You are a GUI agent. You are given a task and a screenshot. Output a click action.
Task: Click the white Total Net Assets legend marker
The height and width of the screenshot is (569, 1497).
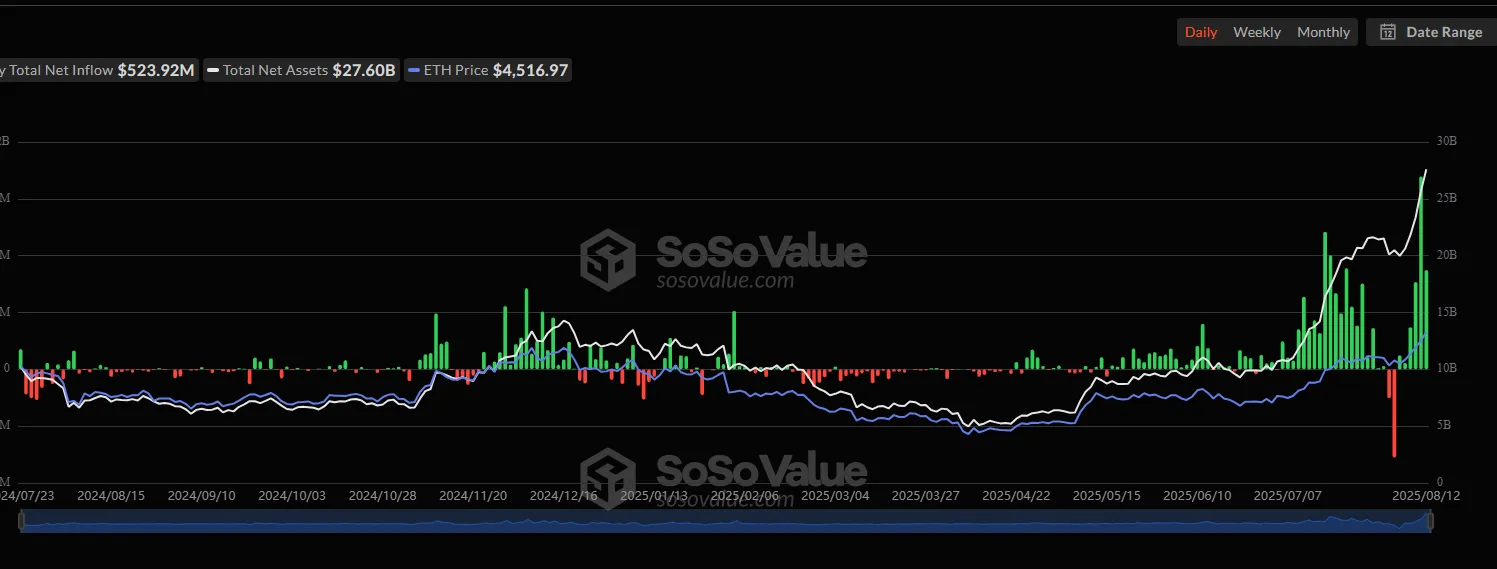pos(213,71)
